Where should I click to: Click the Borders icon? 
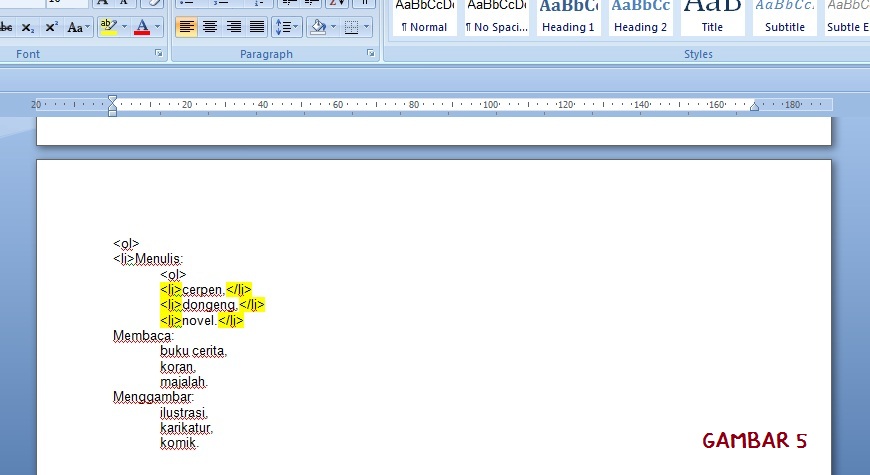point(350,27)
